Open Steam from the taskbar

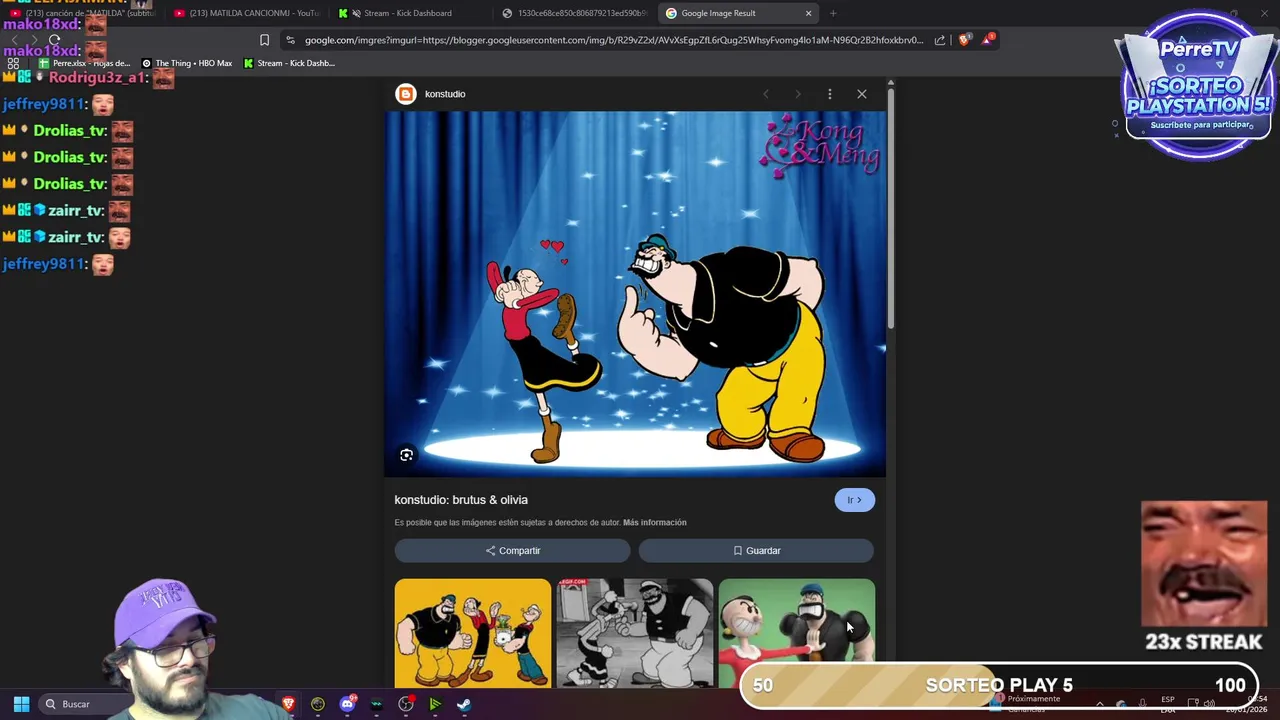pyautogui.click(x=464, y=704)
